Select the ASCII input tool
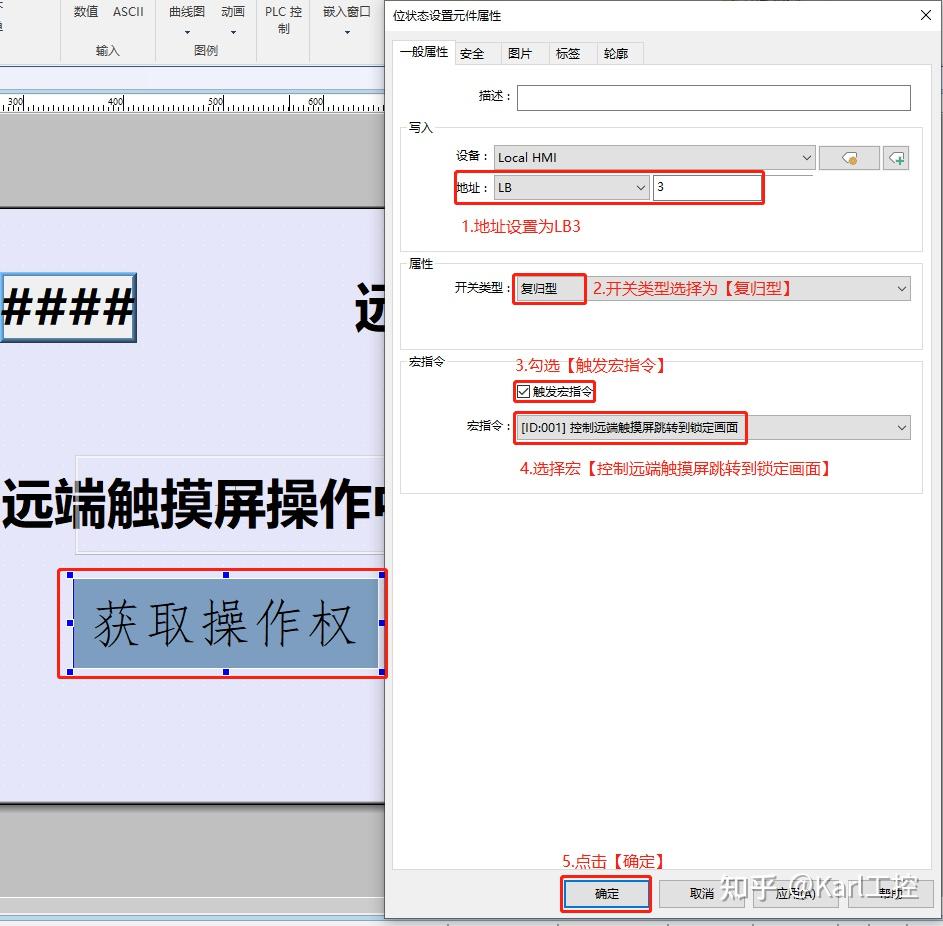The width and height of the screenshot is (943, 926). [x=128, y=12]
